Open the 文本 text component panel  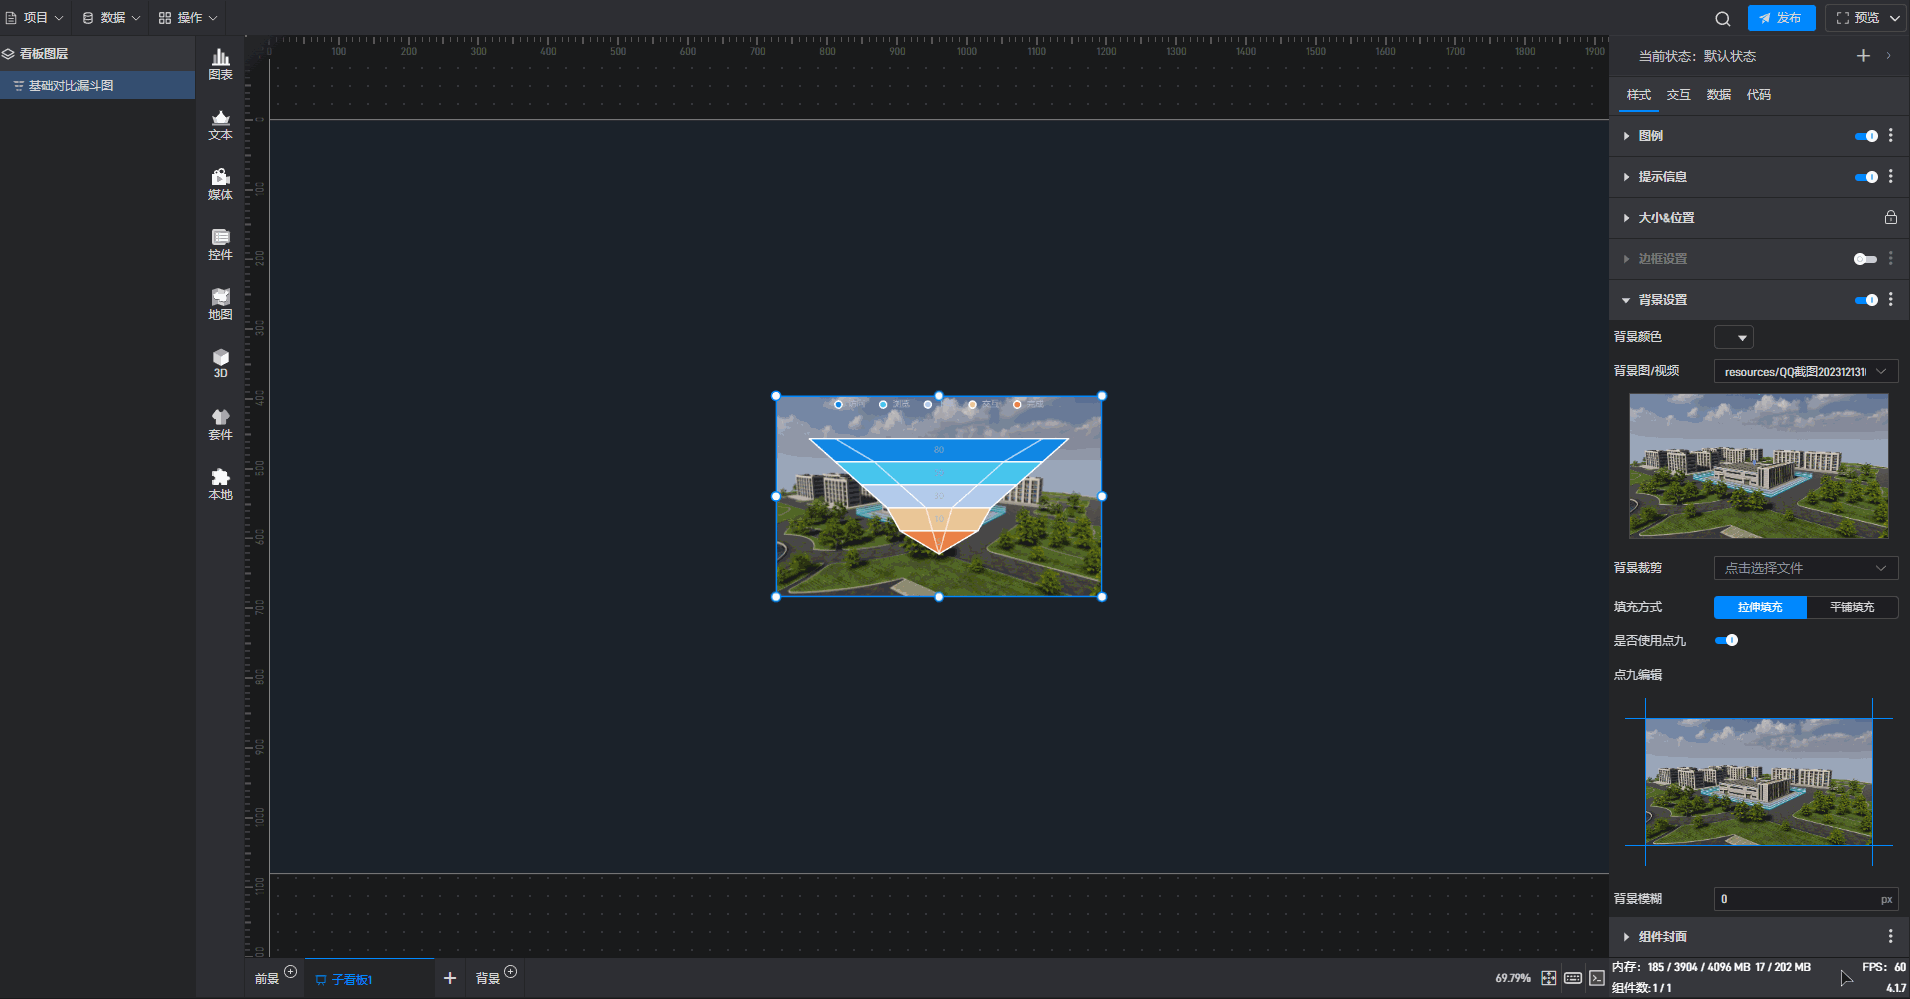click(x=220, y=125)
